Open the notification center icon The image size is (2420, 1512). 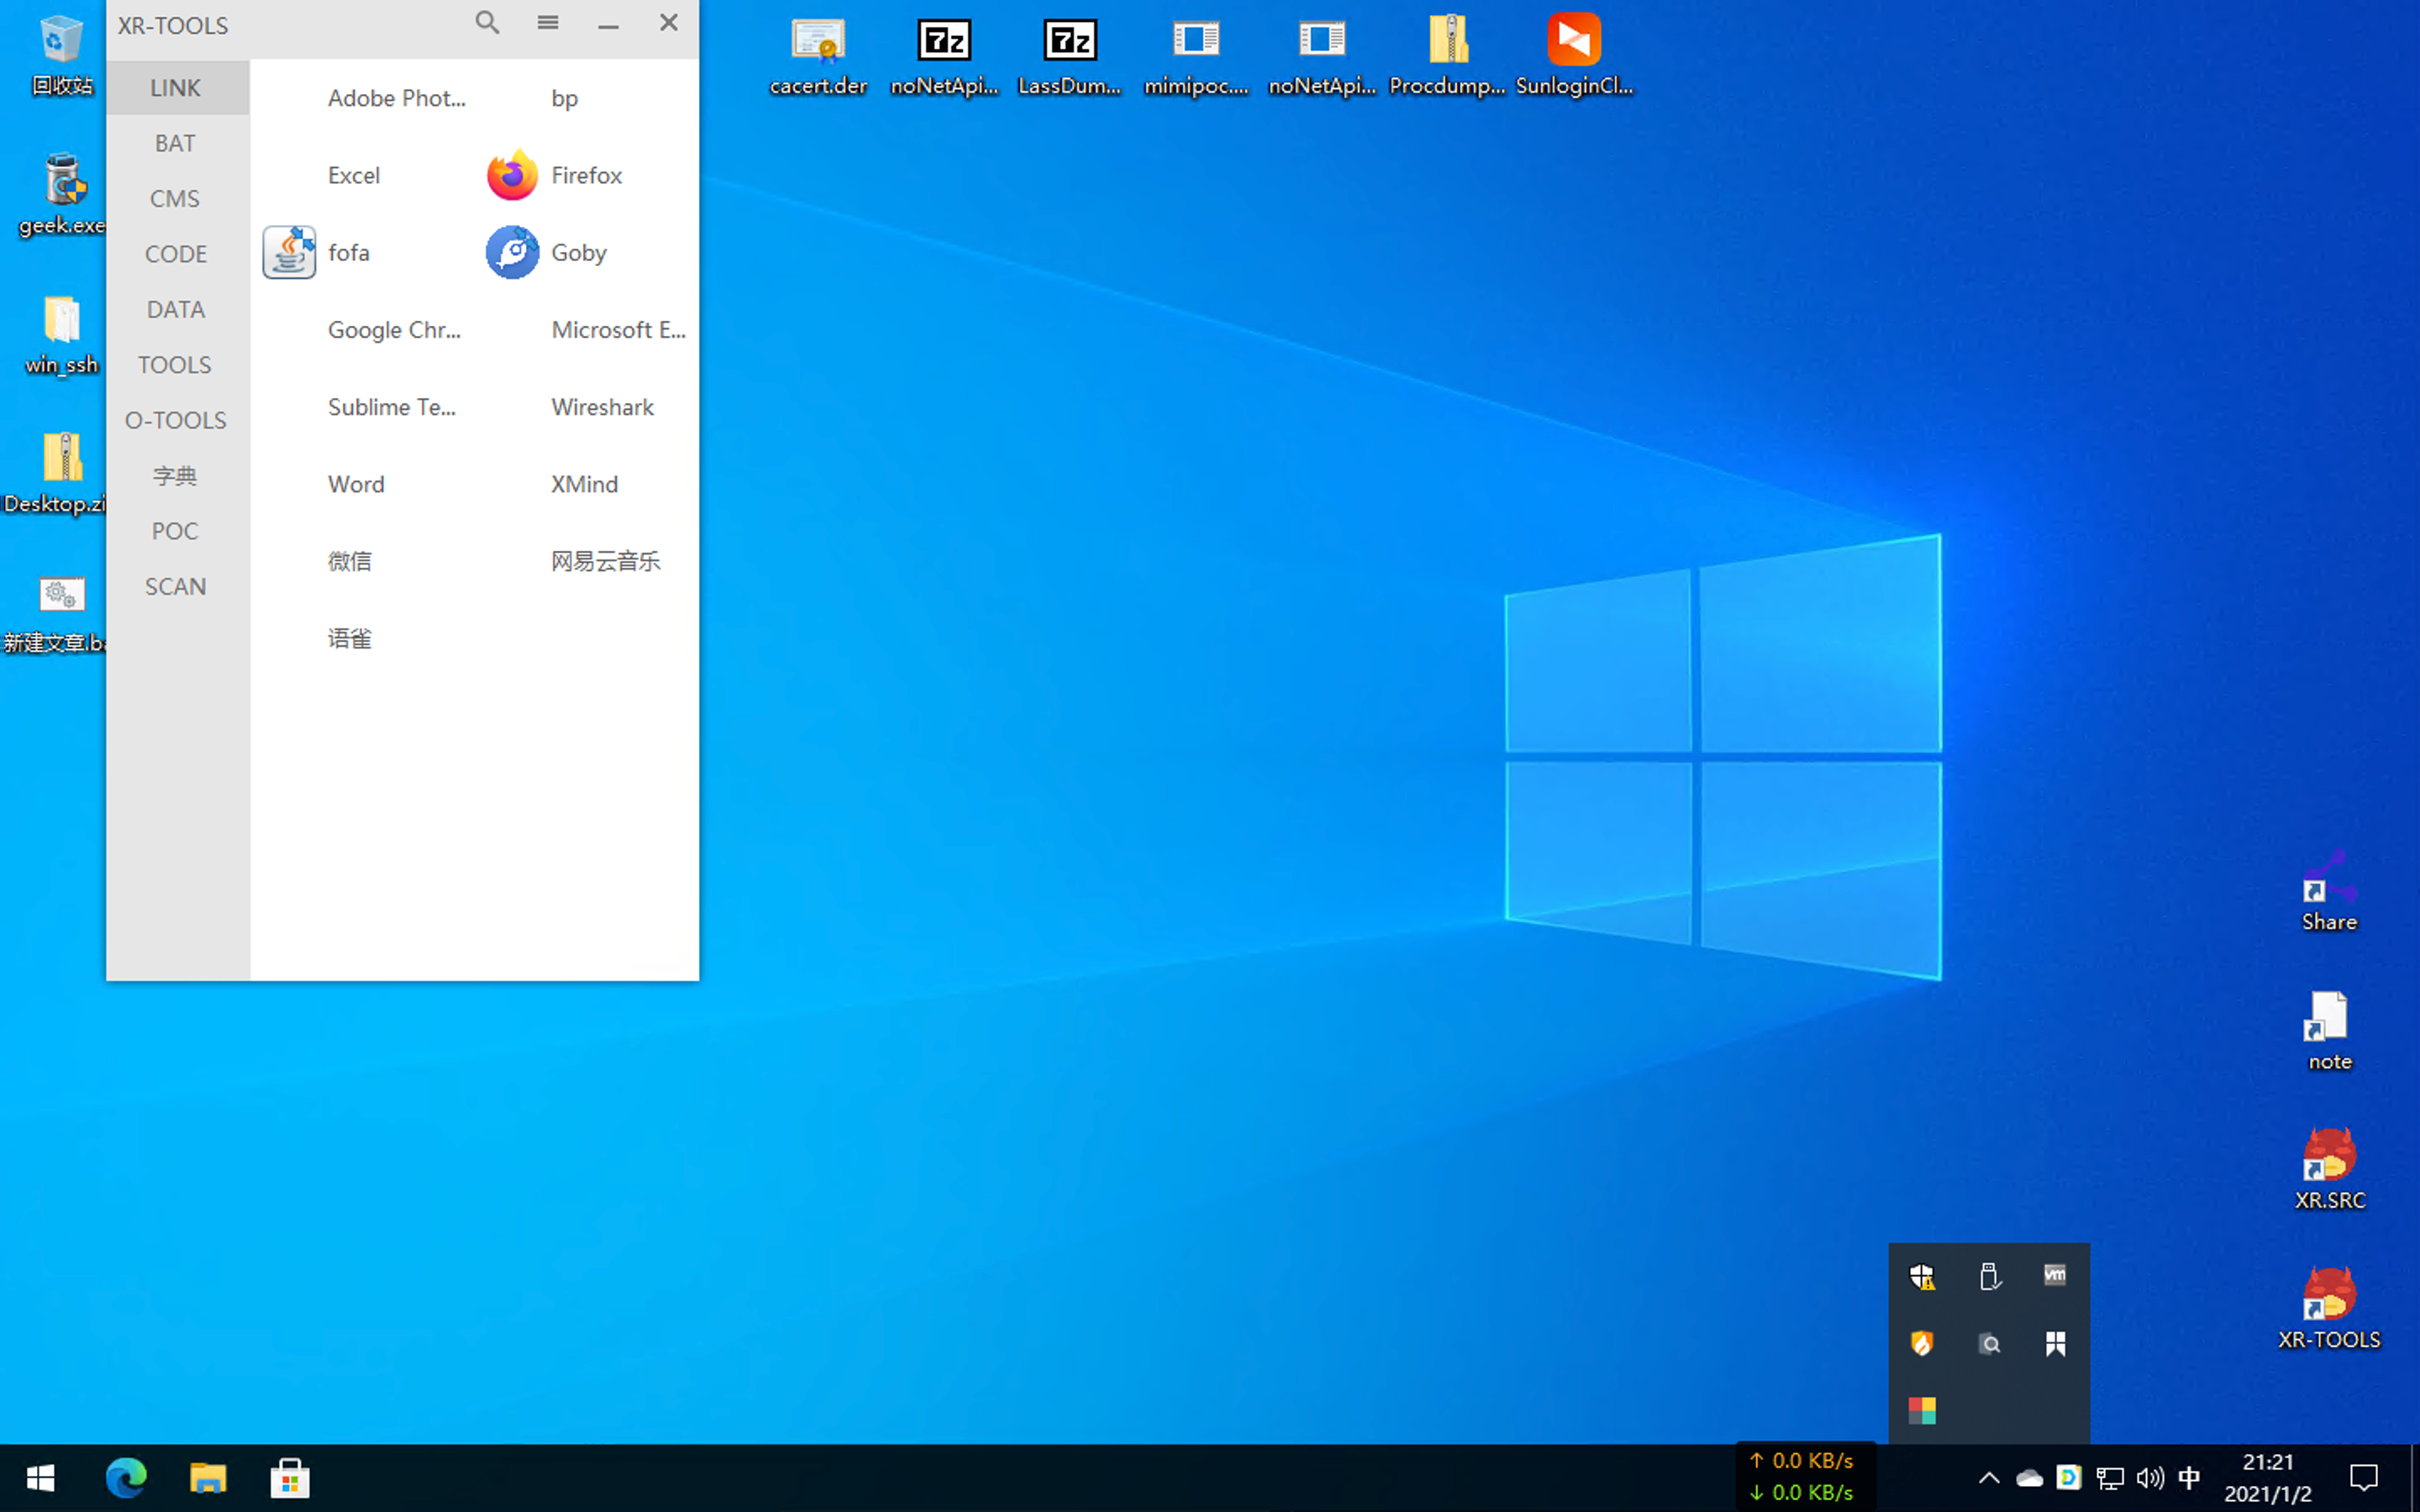tap(2364, 1478)
